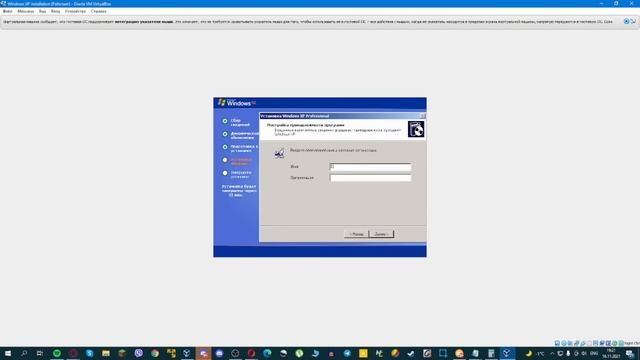This screenshot has width=640, height=360.
Task: Open the Windows notification center
Action: click(x=630, y=353)
